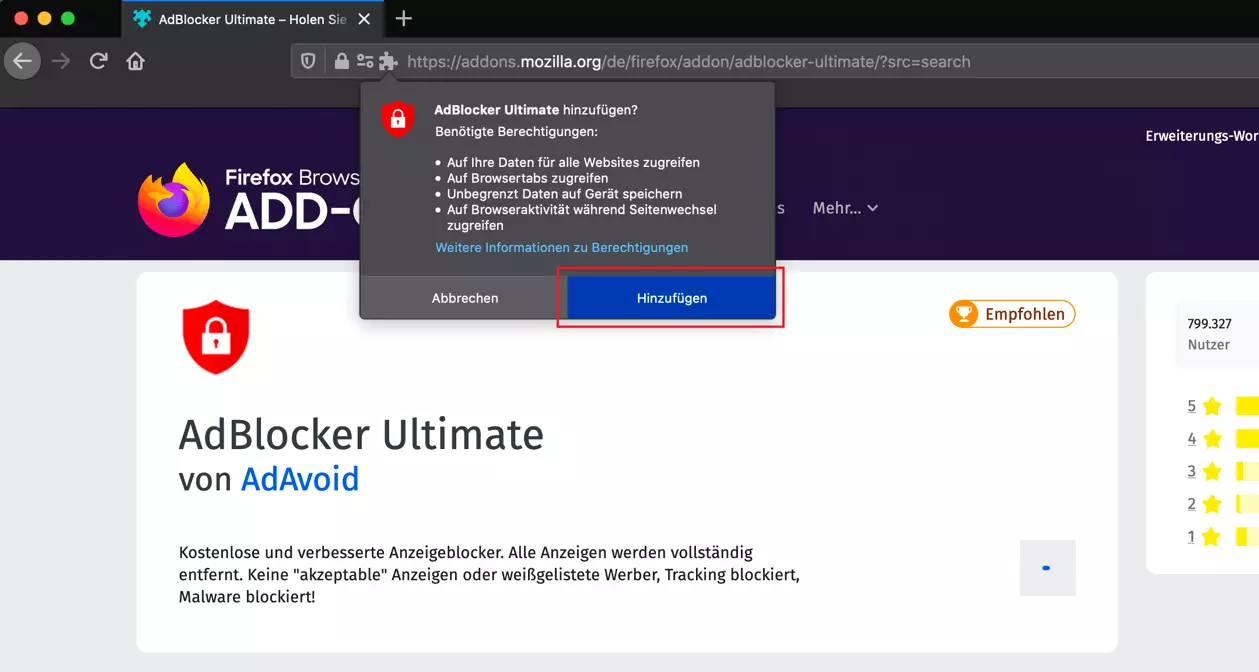Click the macOS green fullscreen button
This screenshot has width=1259, height=672.
click(x=68, y=19)
